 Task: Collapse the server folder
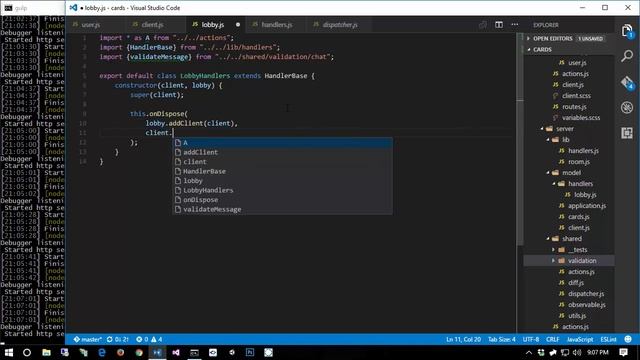(542, 129)
